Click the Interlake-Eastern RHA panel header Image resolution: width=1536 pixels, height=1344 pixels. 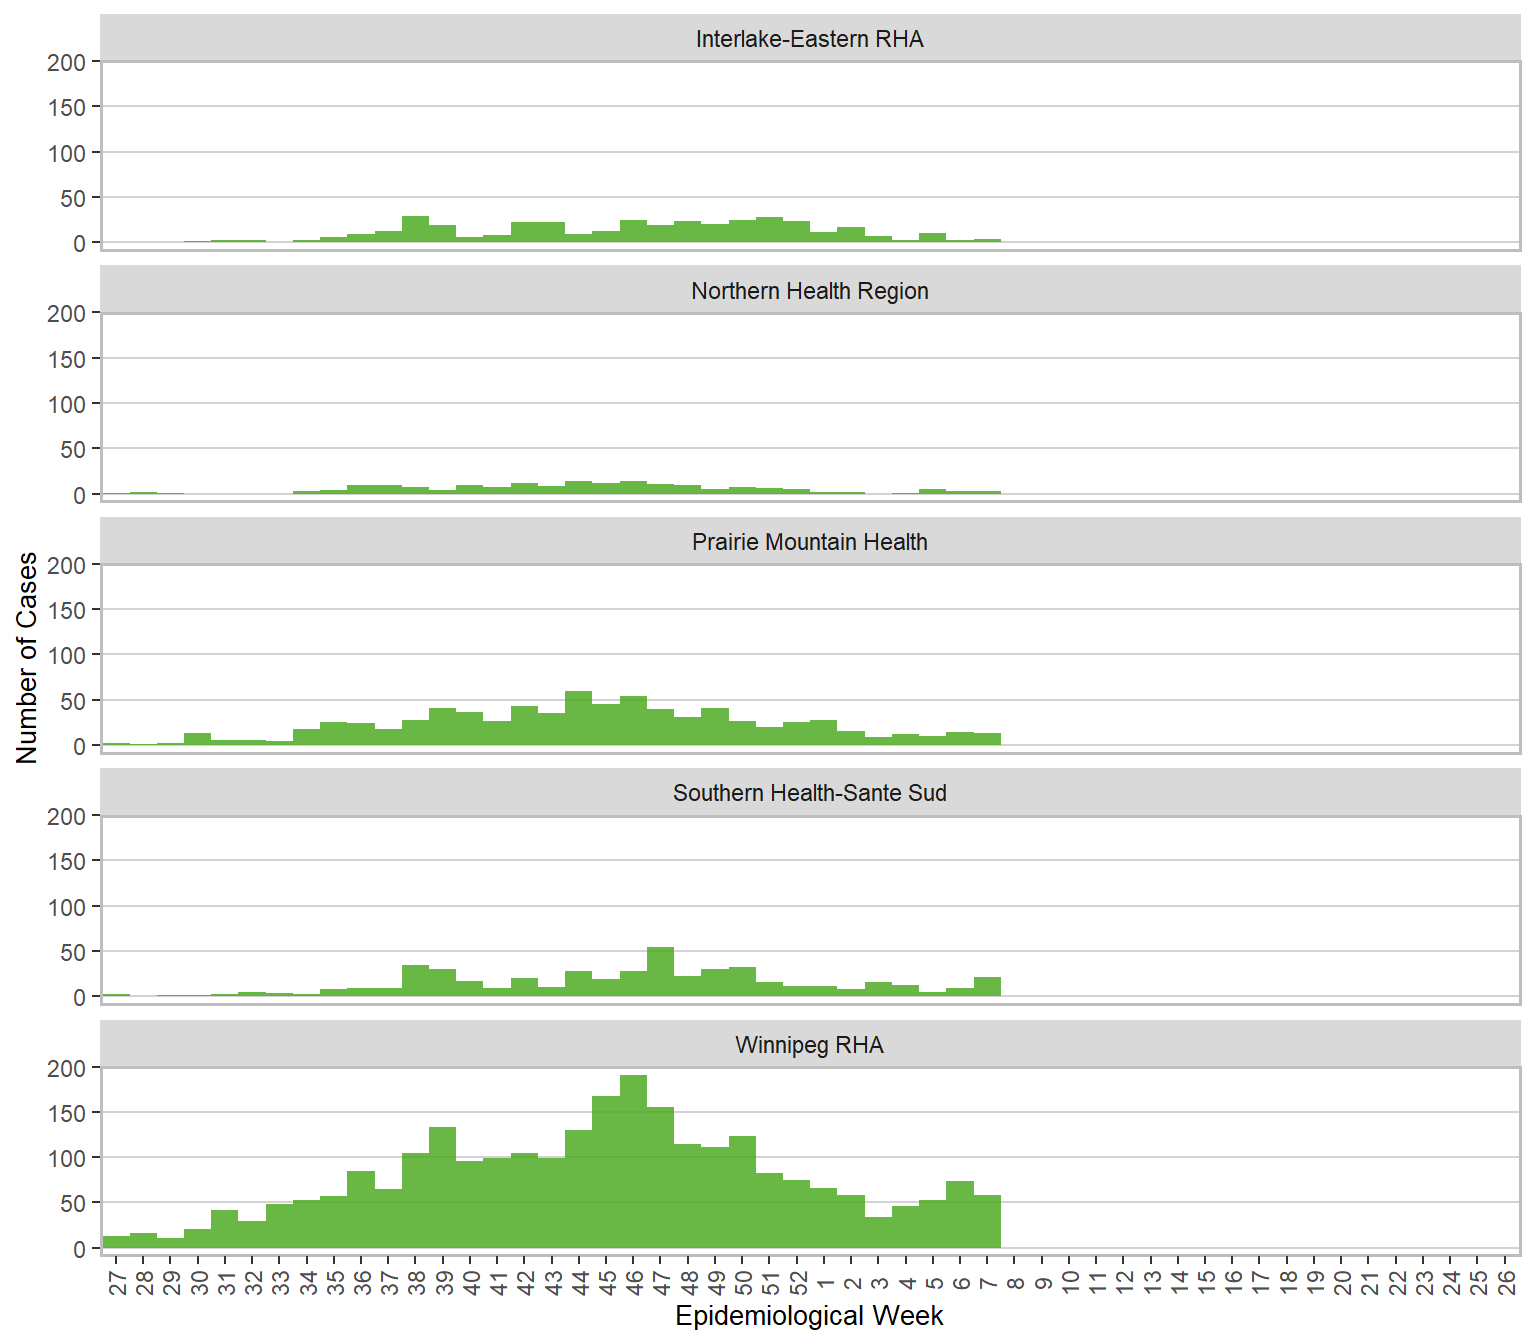(x=809, y=39)
